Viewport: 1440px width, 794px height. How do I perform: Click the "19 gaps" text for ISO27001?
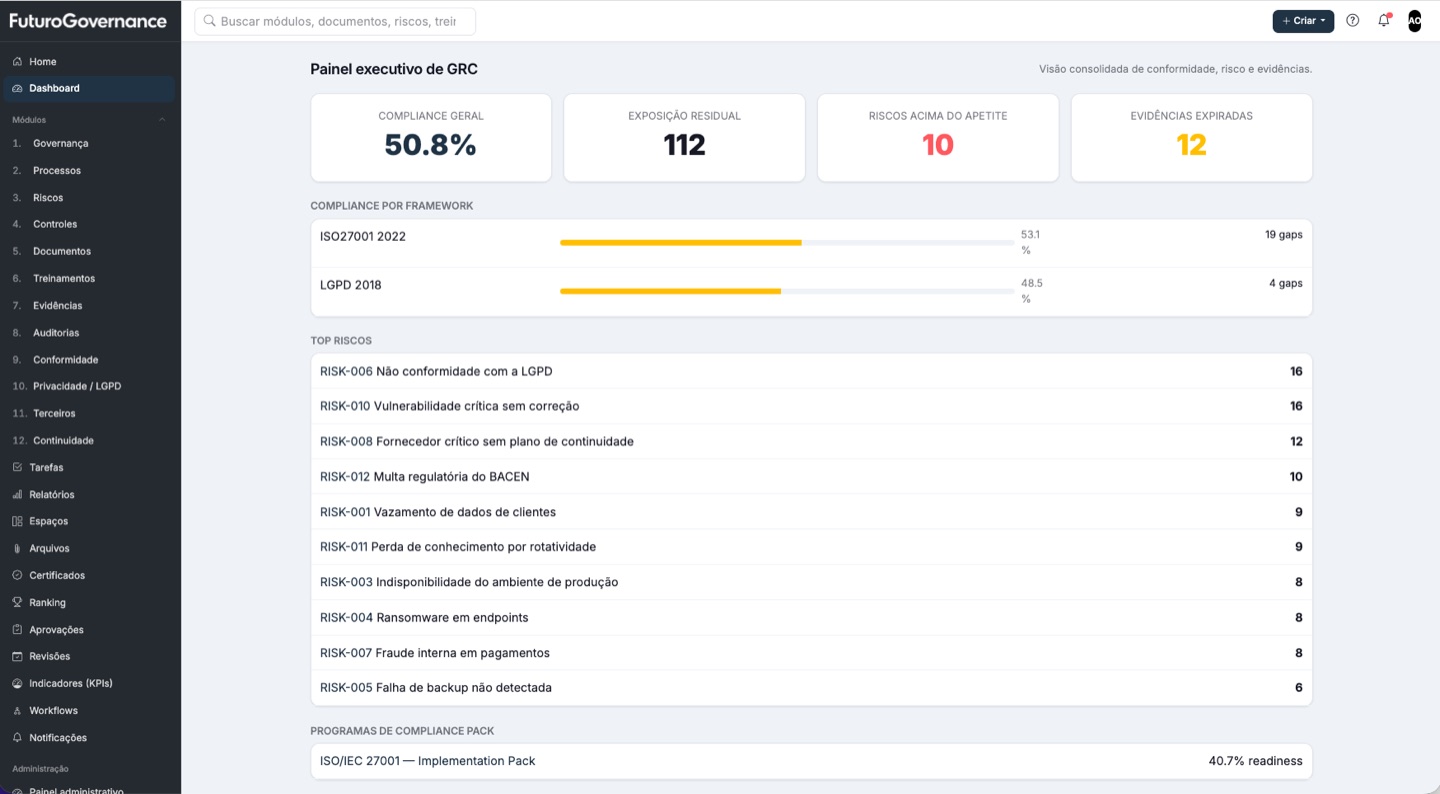pyautogui.click(x=1284, y=235)
